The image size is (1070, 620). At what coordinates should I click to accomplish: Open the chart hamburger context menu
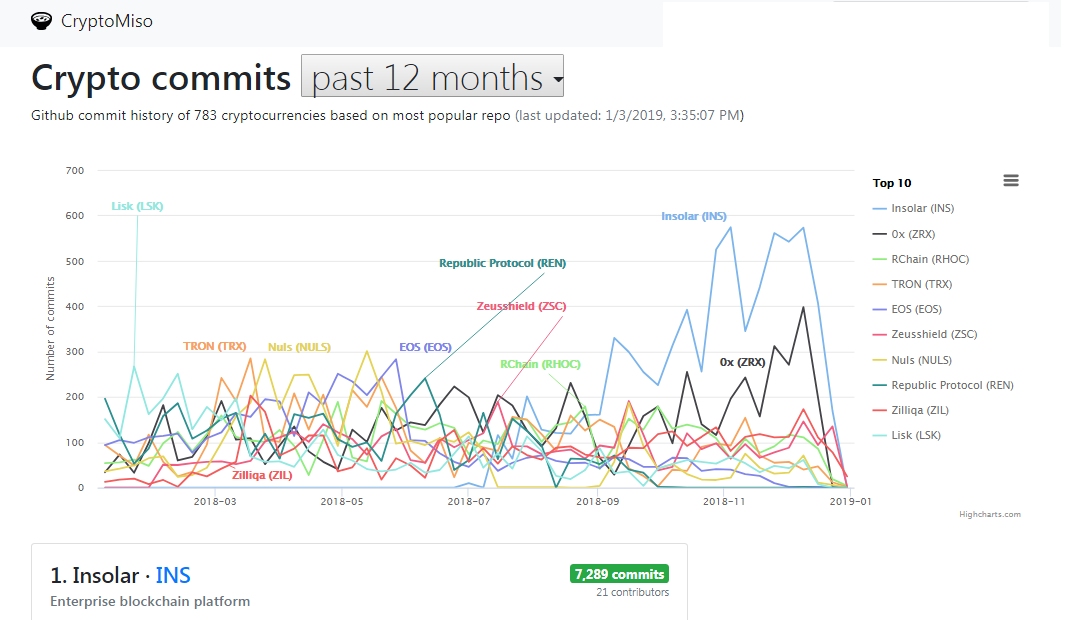click(1011, 181)
